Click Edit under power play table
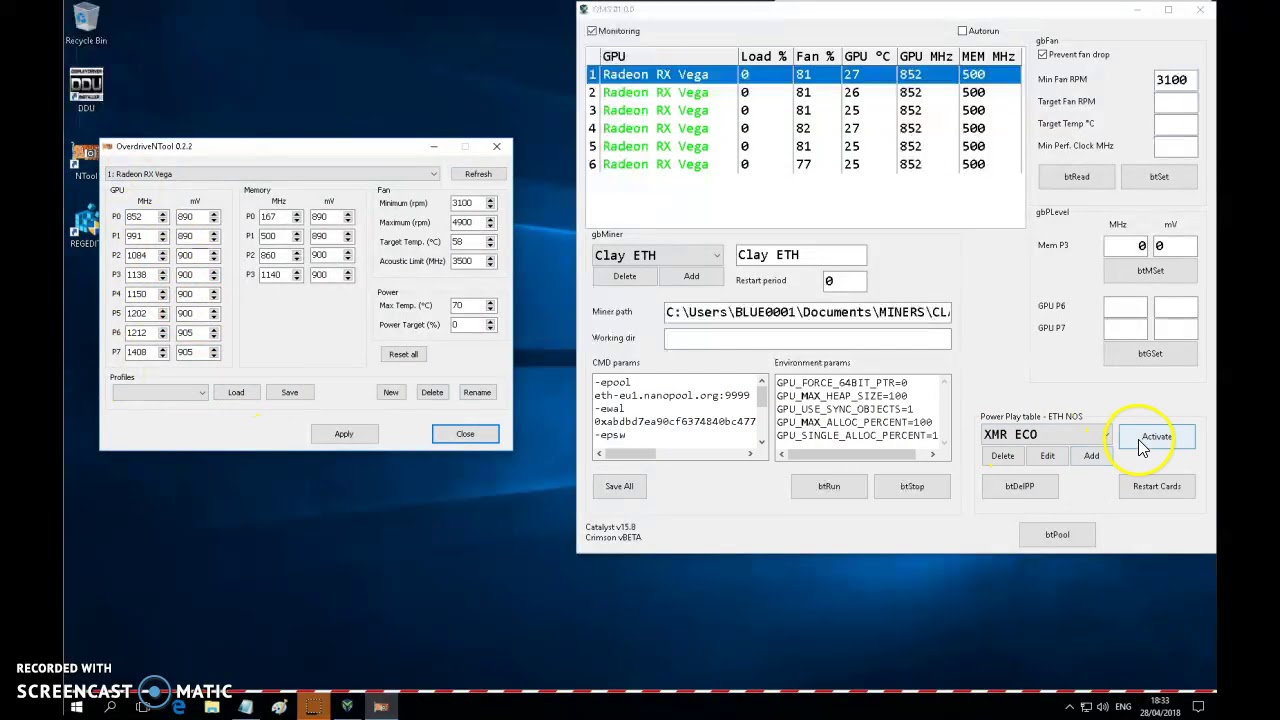The height and width of the screenshot is (720, 1280). tap(1047, 456)
